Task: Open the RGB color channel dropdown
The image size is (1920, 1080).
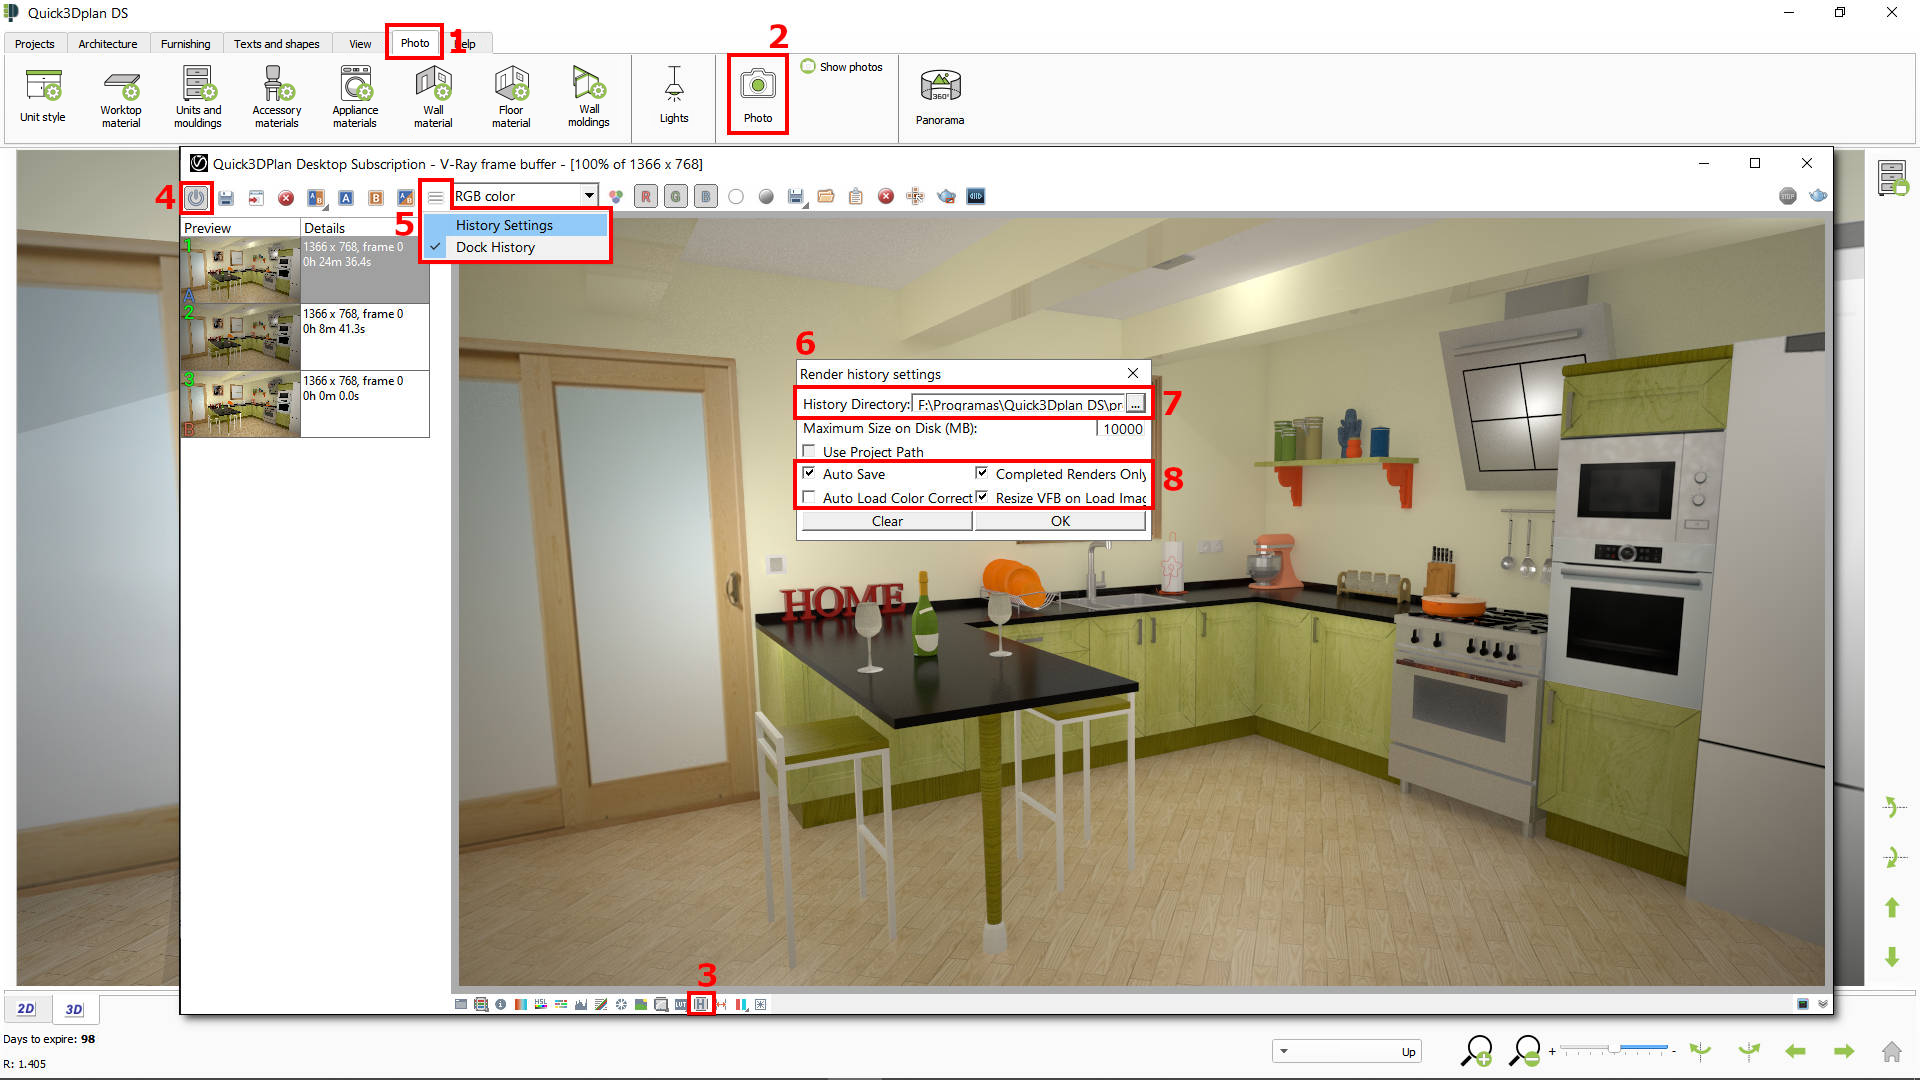Action: pyautogui.click(x=589, y=195)
